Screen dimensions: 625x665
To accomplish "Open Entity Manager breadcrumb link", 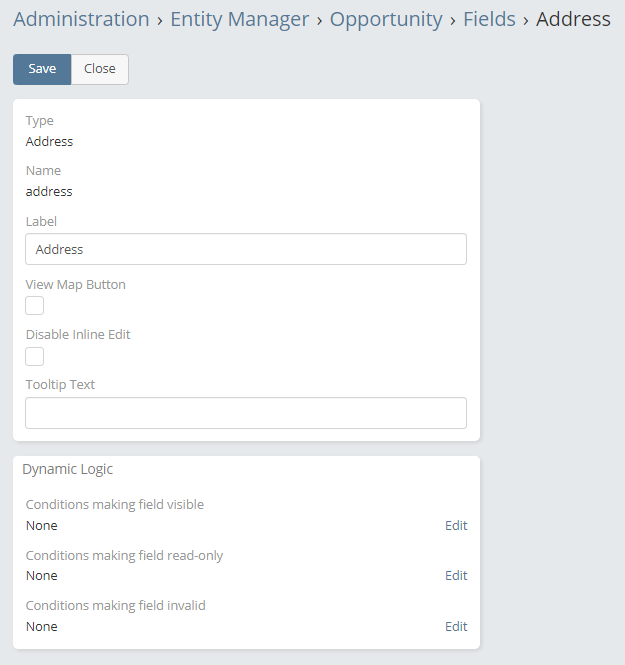I will tap(240, 19).
